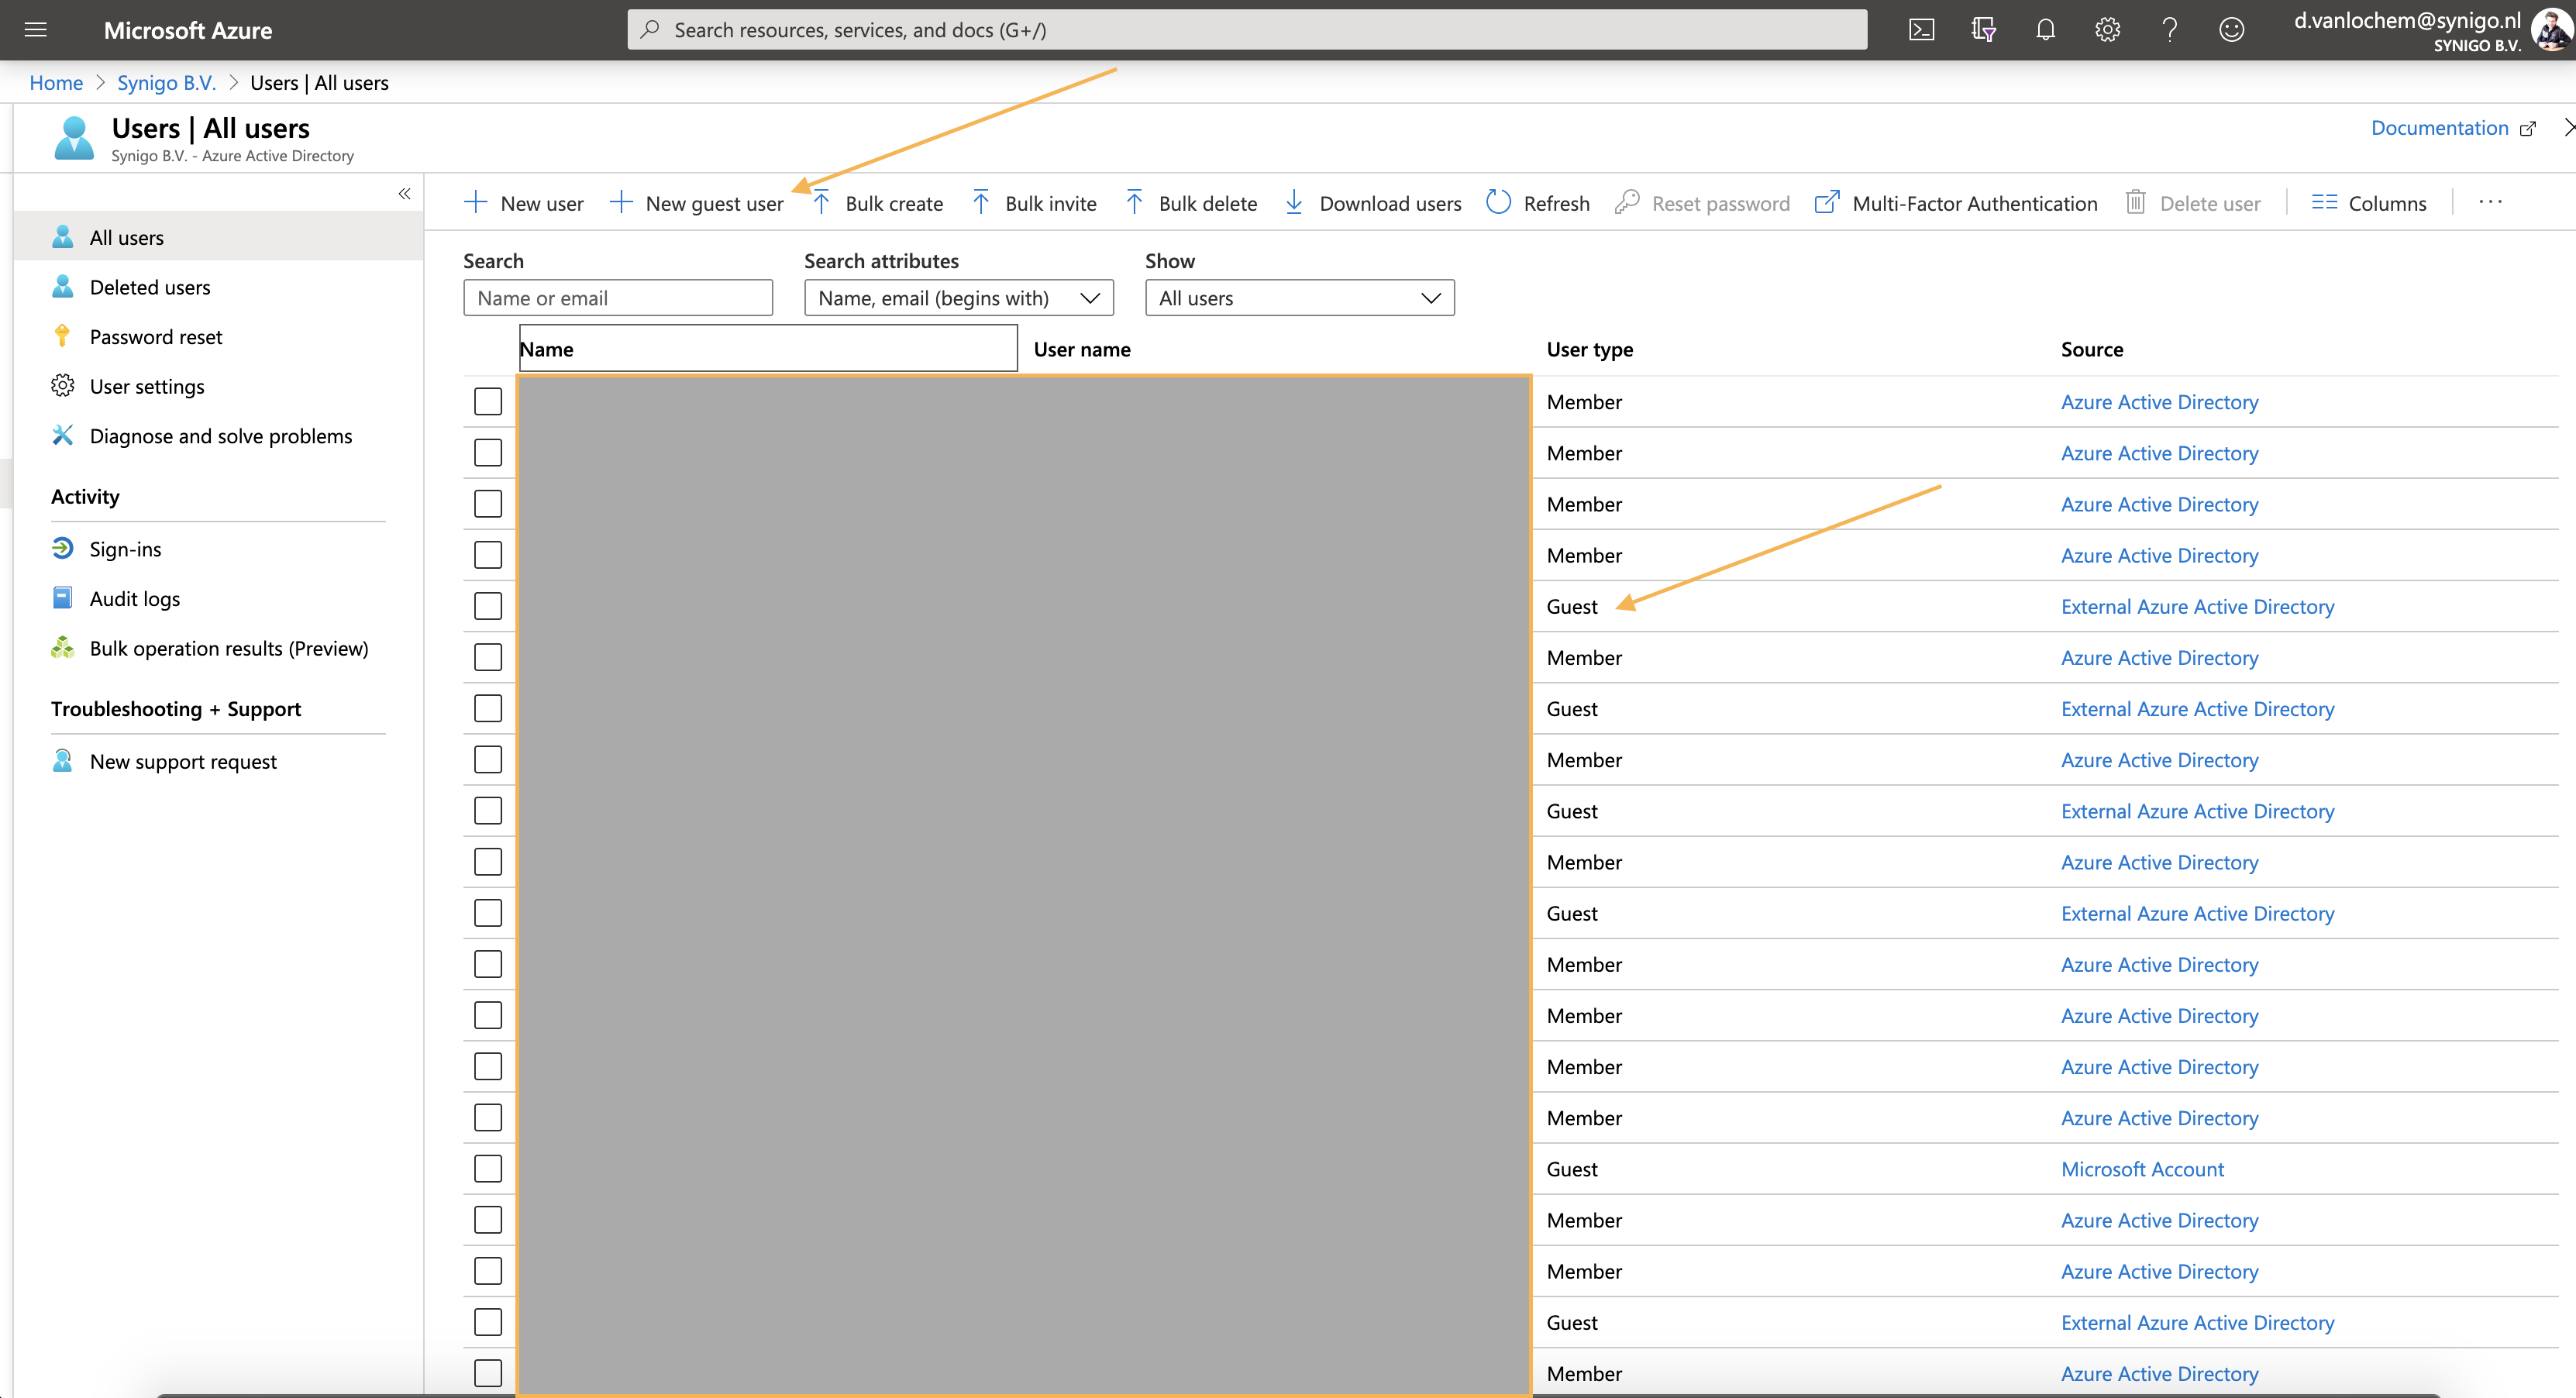This screenshot has width=2576, height=1398.
Task: Check the first user row checkbox
Action: tap(488, 402)
